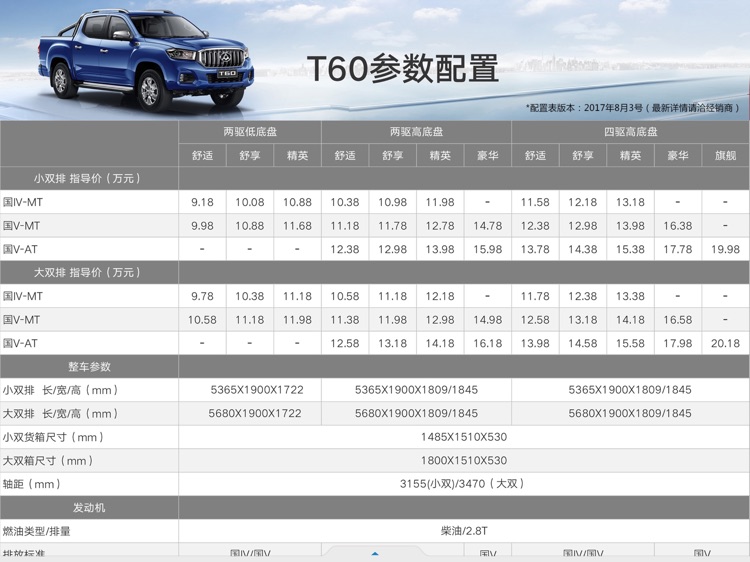This screenshot has width=750, height=562.
Task: Select the T60参数配置 title
Action: (403, 68)
